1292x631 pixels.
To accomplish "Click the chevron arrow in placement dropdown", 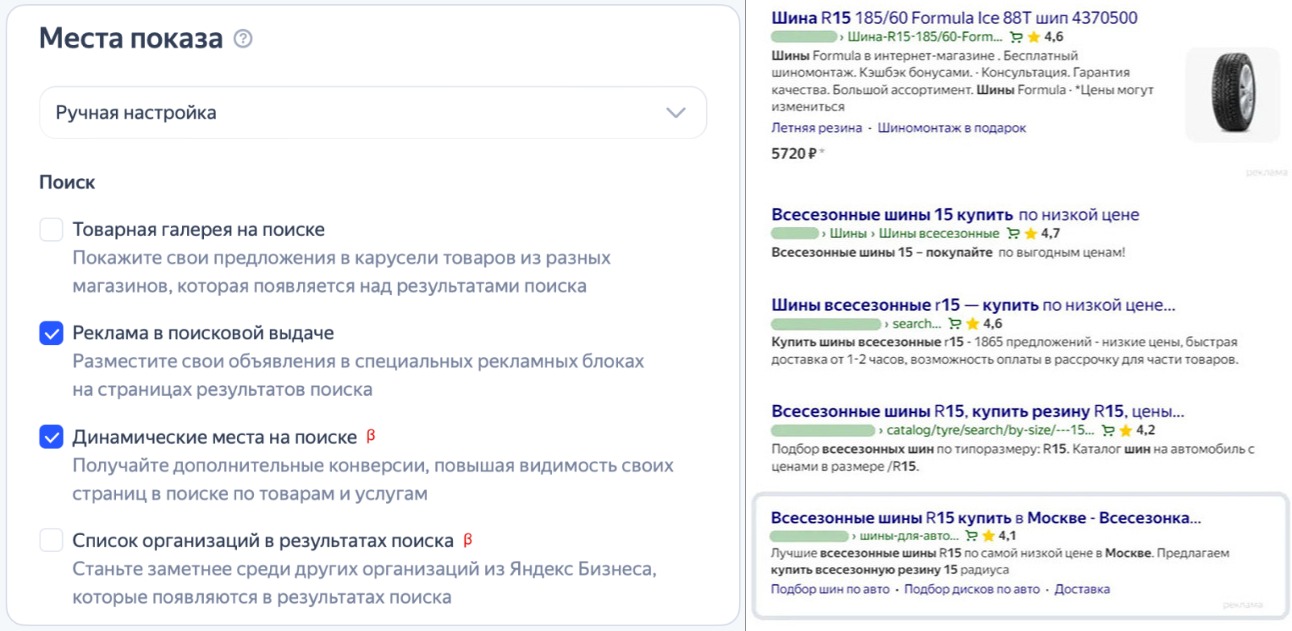I will pos(676,112).
